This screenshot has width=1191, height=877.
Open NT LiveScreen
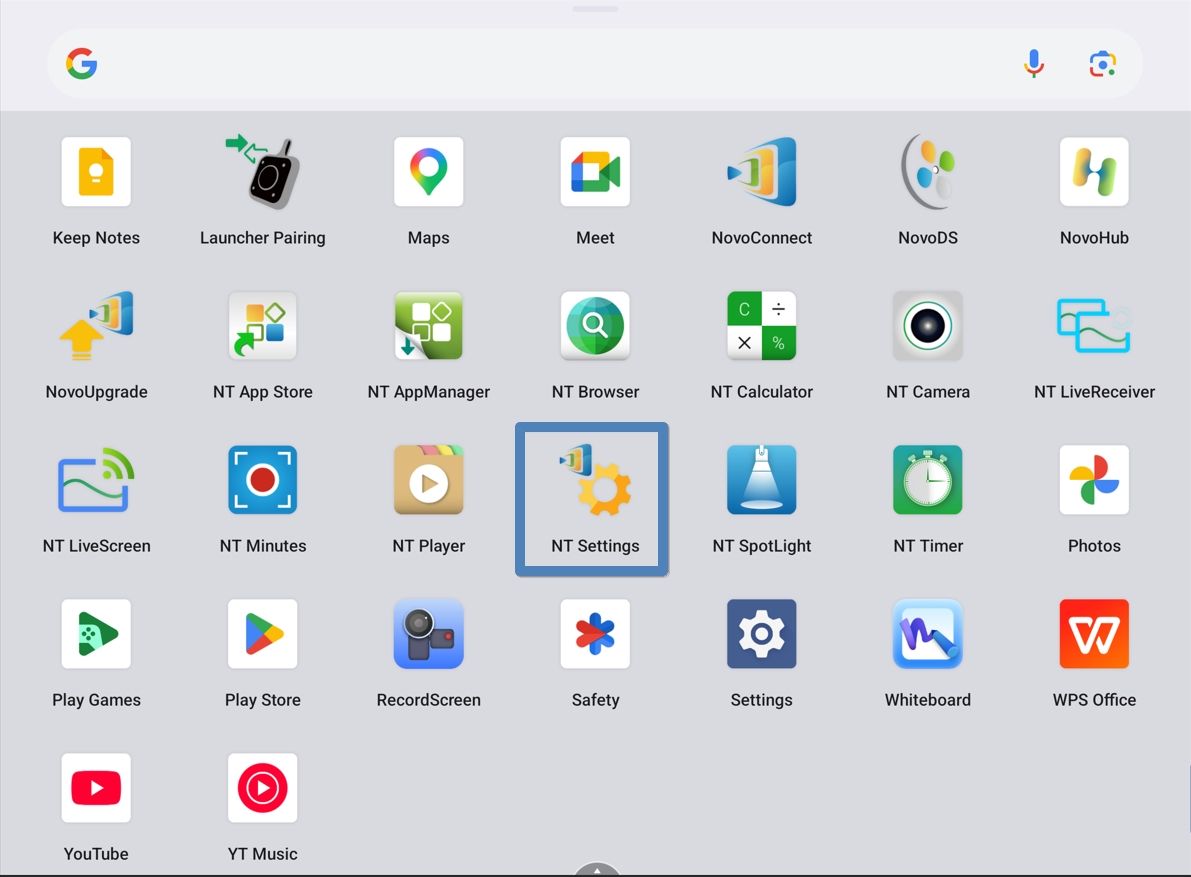click(96, 481)
